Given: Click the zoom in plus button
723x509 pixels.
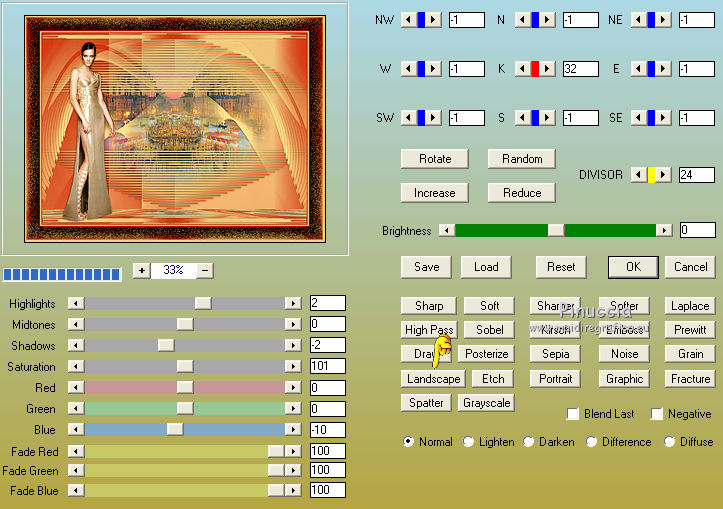Looking at the screenshot, I should 142,270.
